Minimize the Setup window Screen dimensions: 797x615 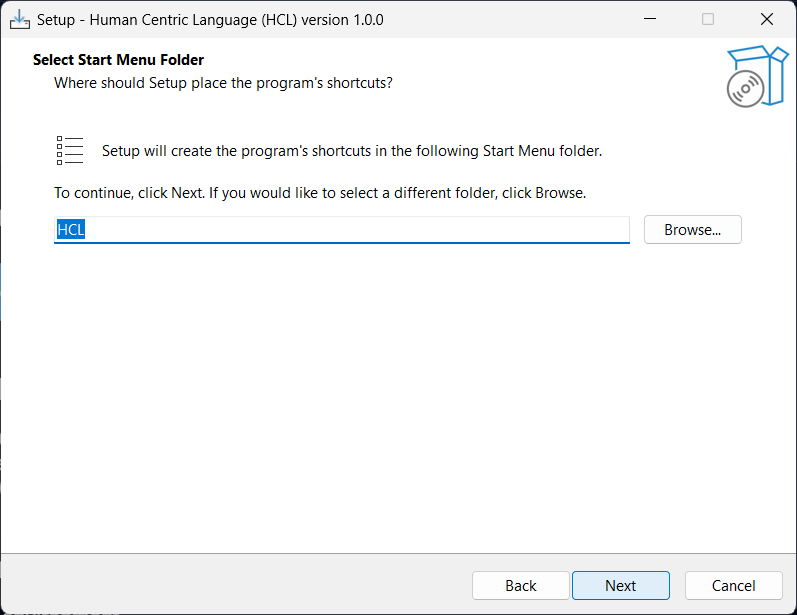[650, 19]
